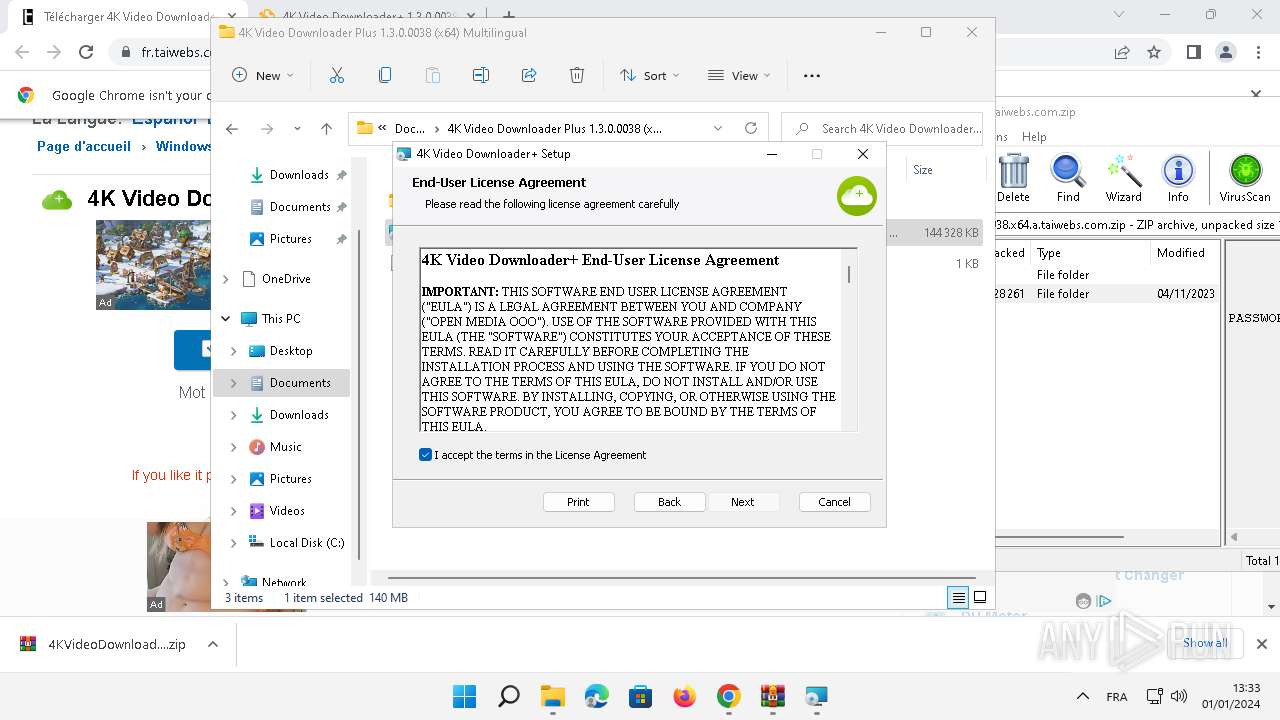Screen dimensions: 1280x720
Task: Expand the address bar history dropdown
Action: [x=717, y=128]
